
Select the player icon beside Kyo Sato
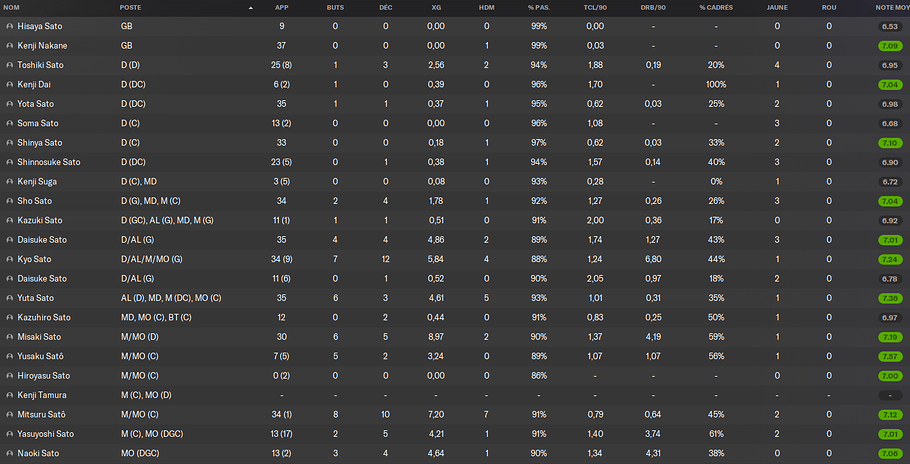click(x=9, y=259)
